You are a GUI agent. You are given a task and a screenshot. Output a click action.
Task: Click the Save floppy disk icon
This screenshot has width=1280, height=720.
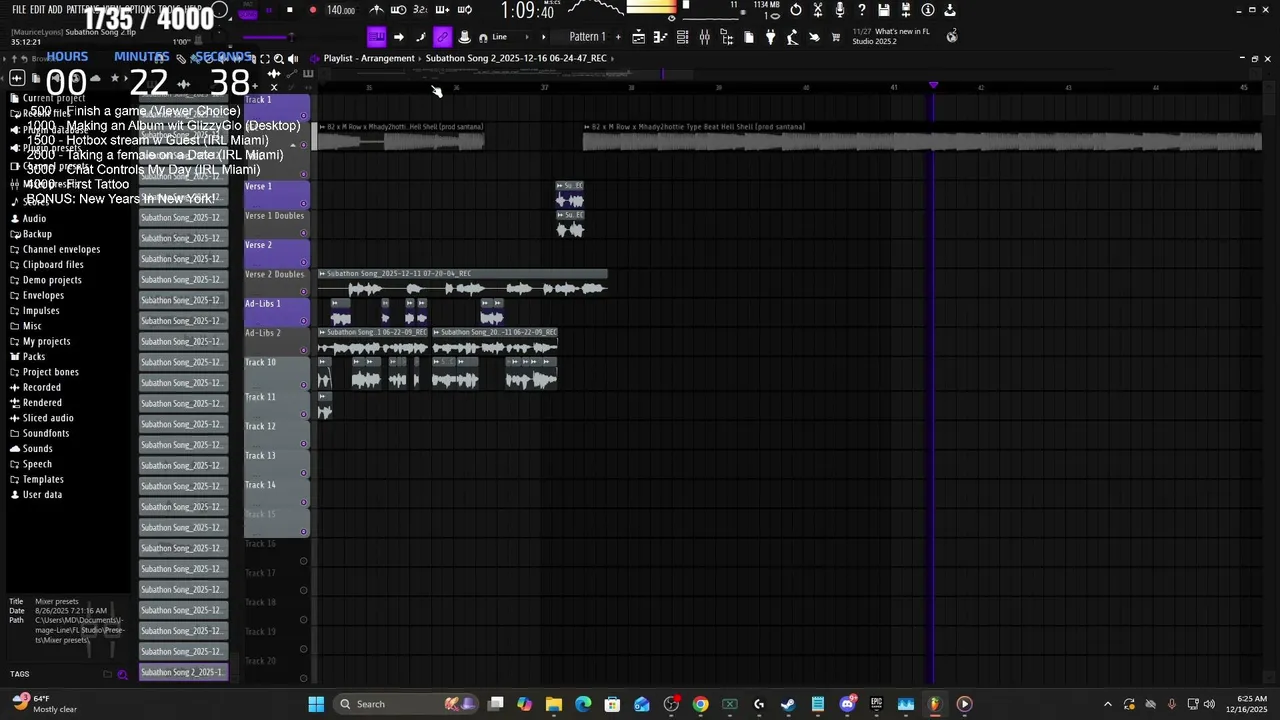884,10
